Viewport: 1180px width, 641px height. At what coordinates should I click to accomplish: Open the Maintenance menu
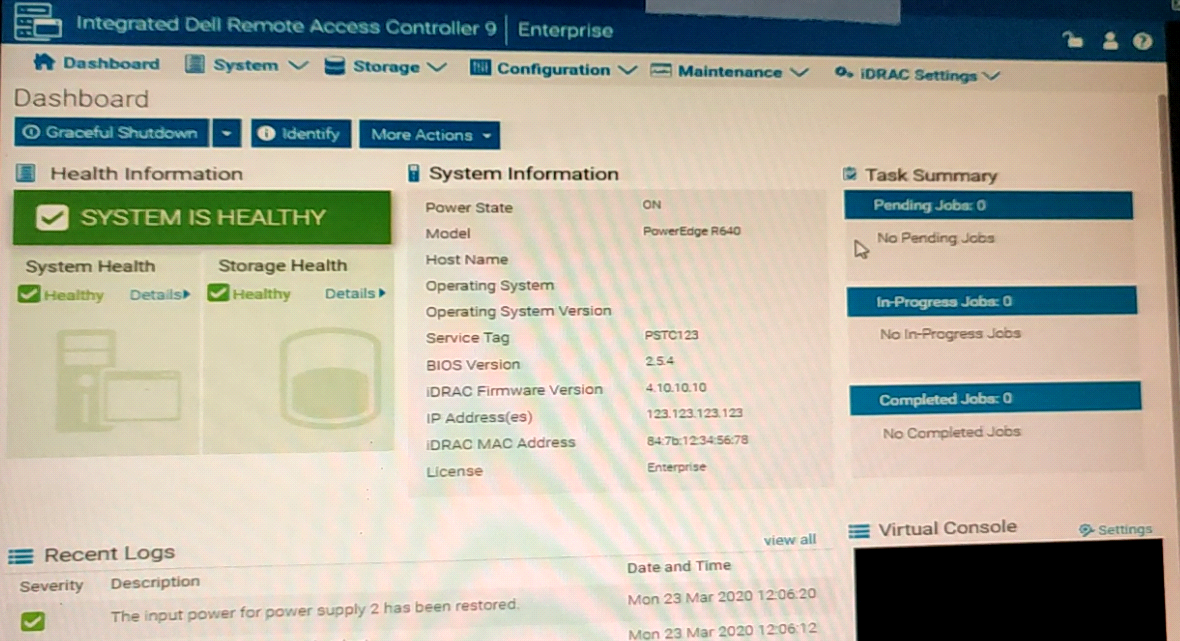coord(729,72)
